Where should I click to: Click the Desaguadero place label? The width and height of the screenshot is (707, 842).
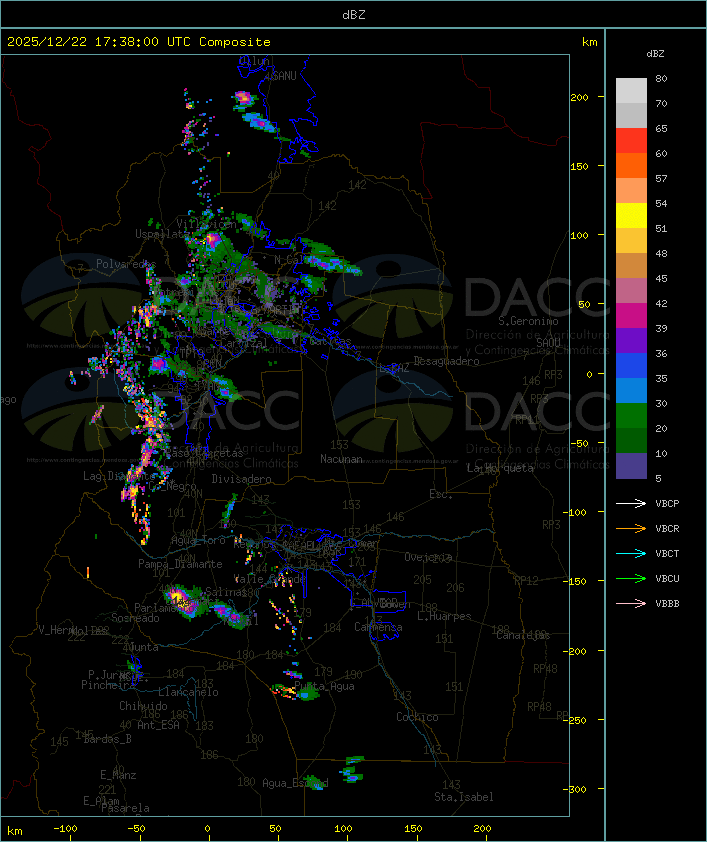click(x=446, y=361)
